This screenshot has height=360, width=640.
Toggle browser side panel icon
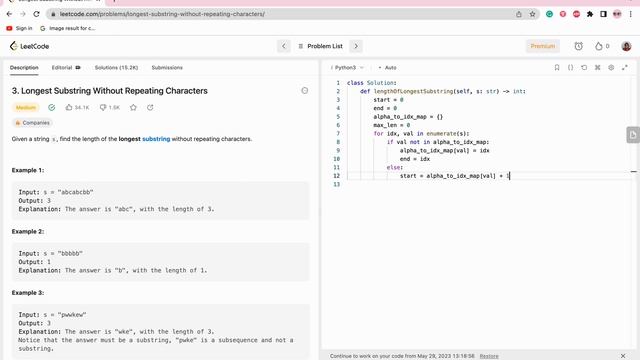click(x=603, y=14)
